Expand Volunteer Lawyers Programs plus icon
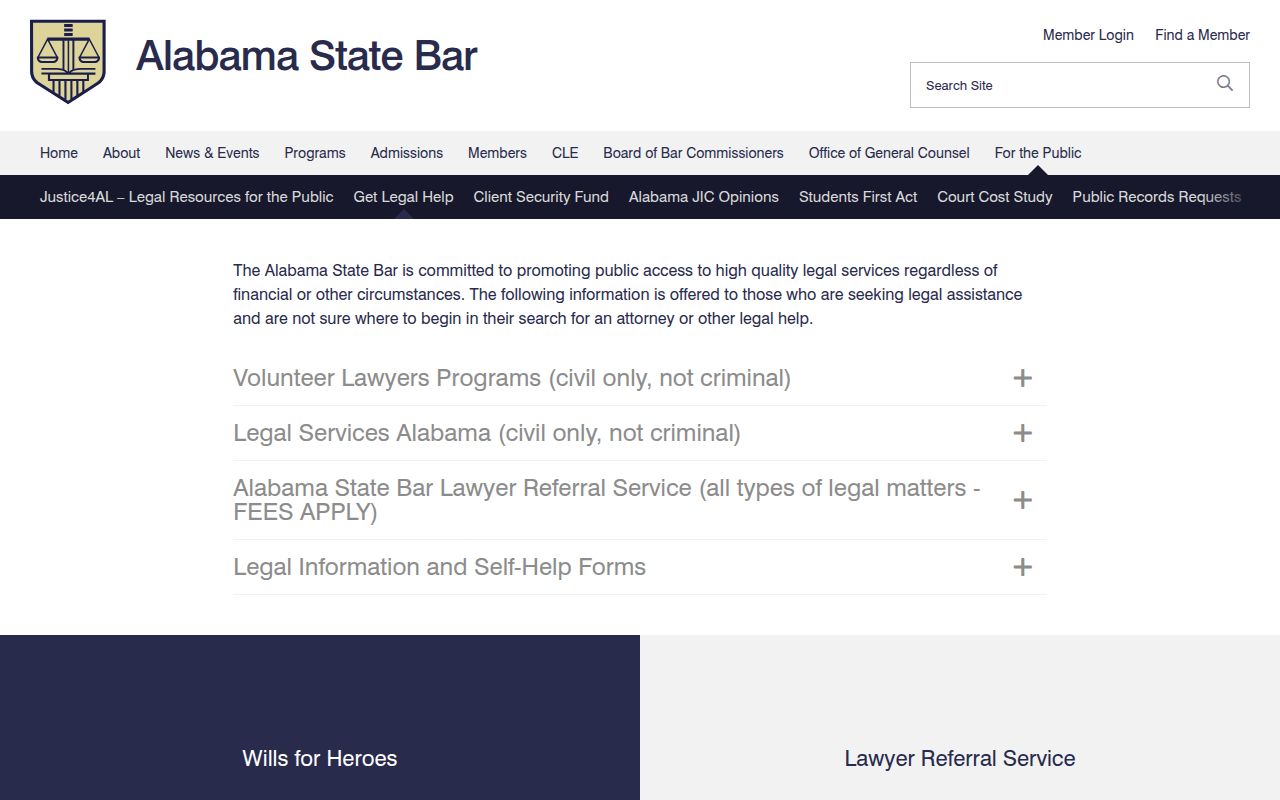The height and width of the screenshot is (800, 1280). pyautogui.click(x=1022, y=378)
